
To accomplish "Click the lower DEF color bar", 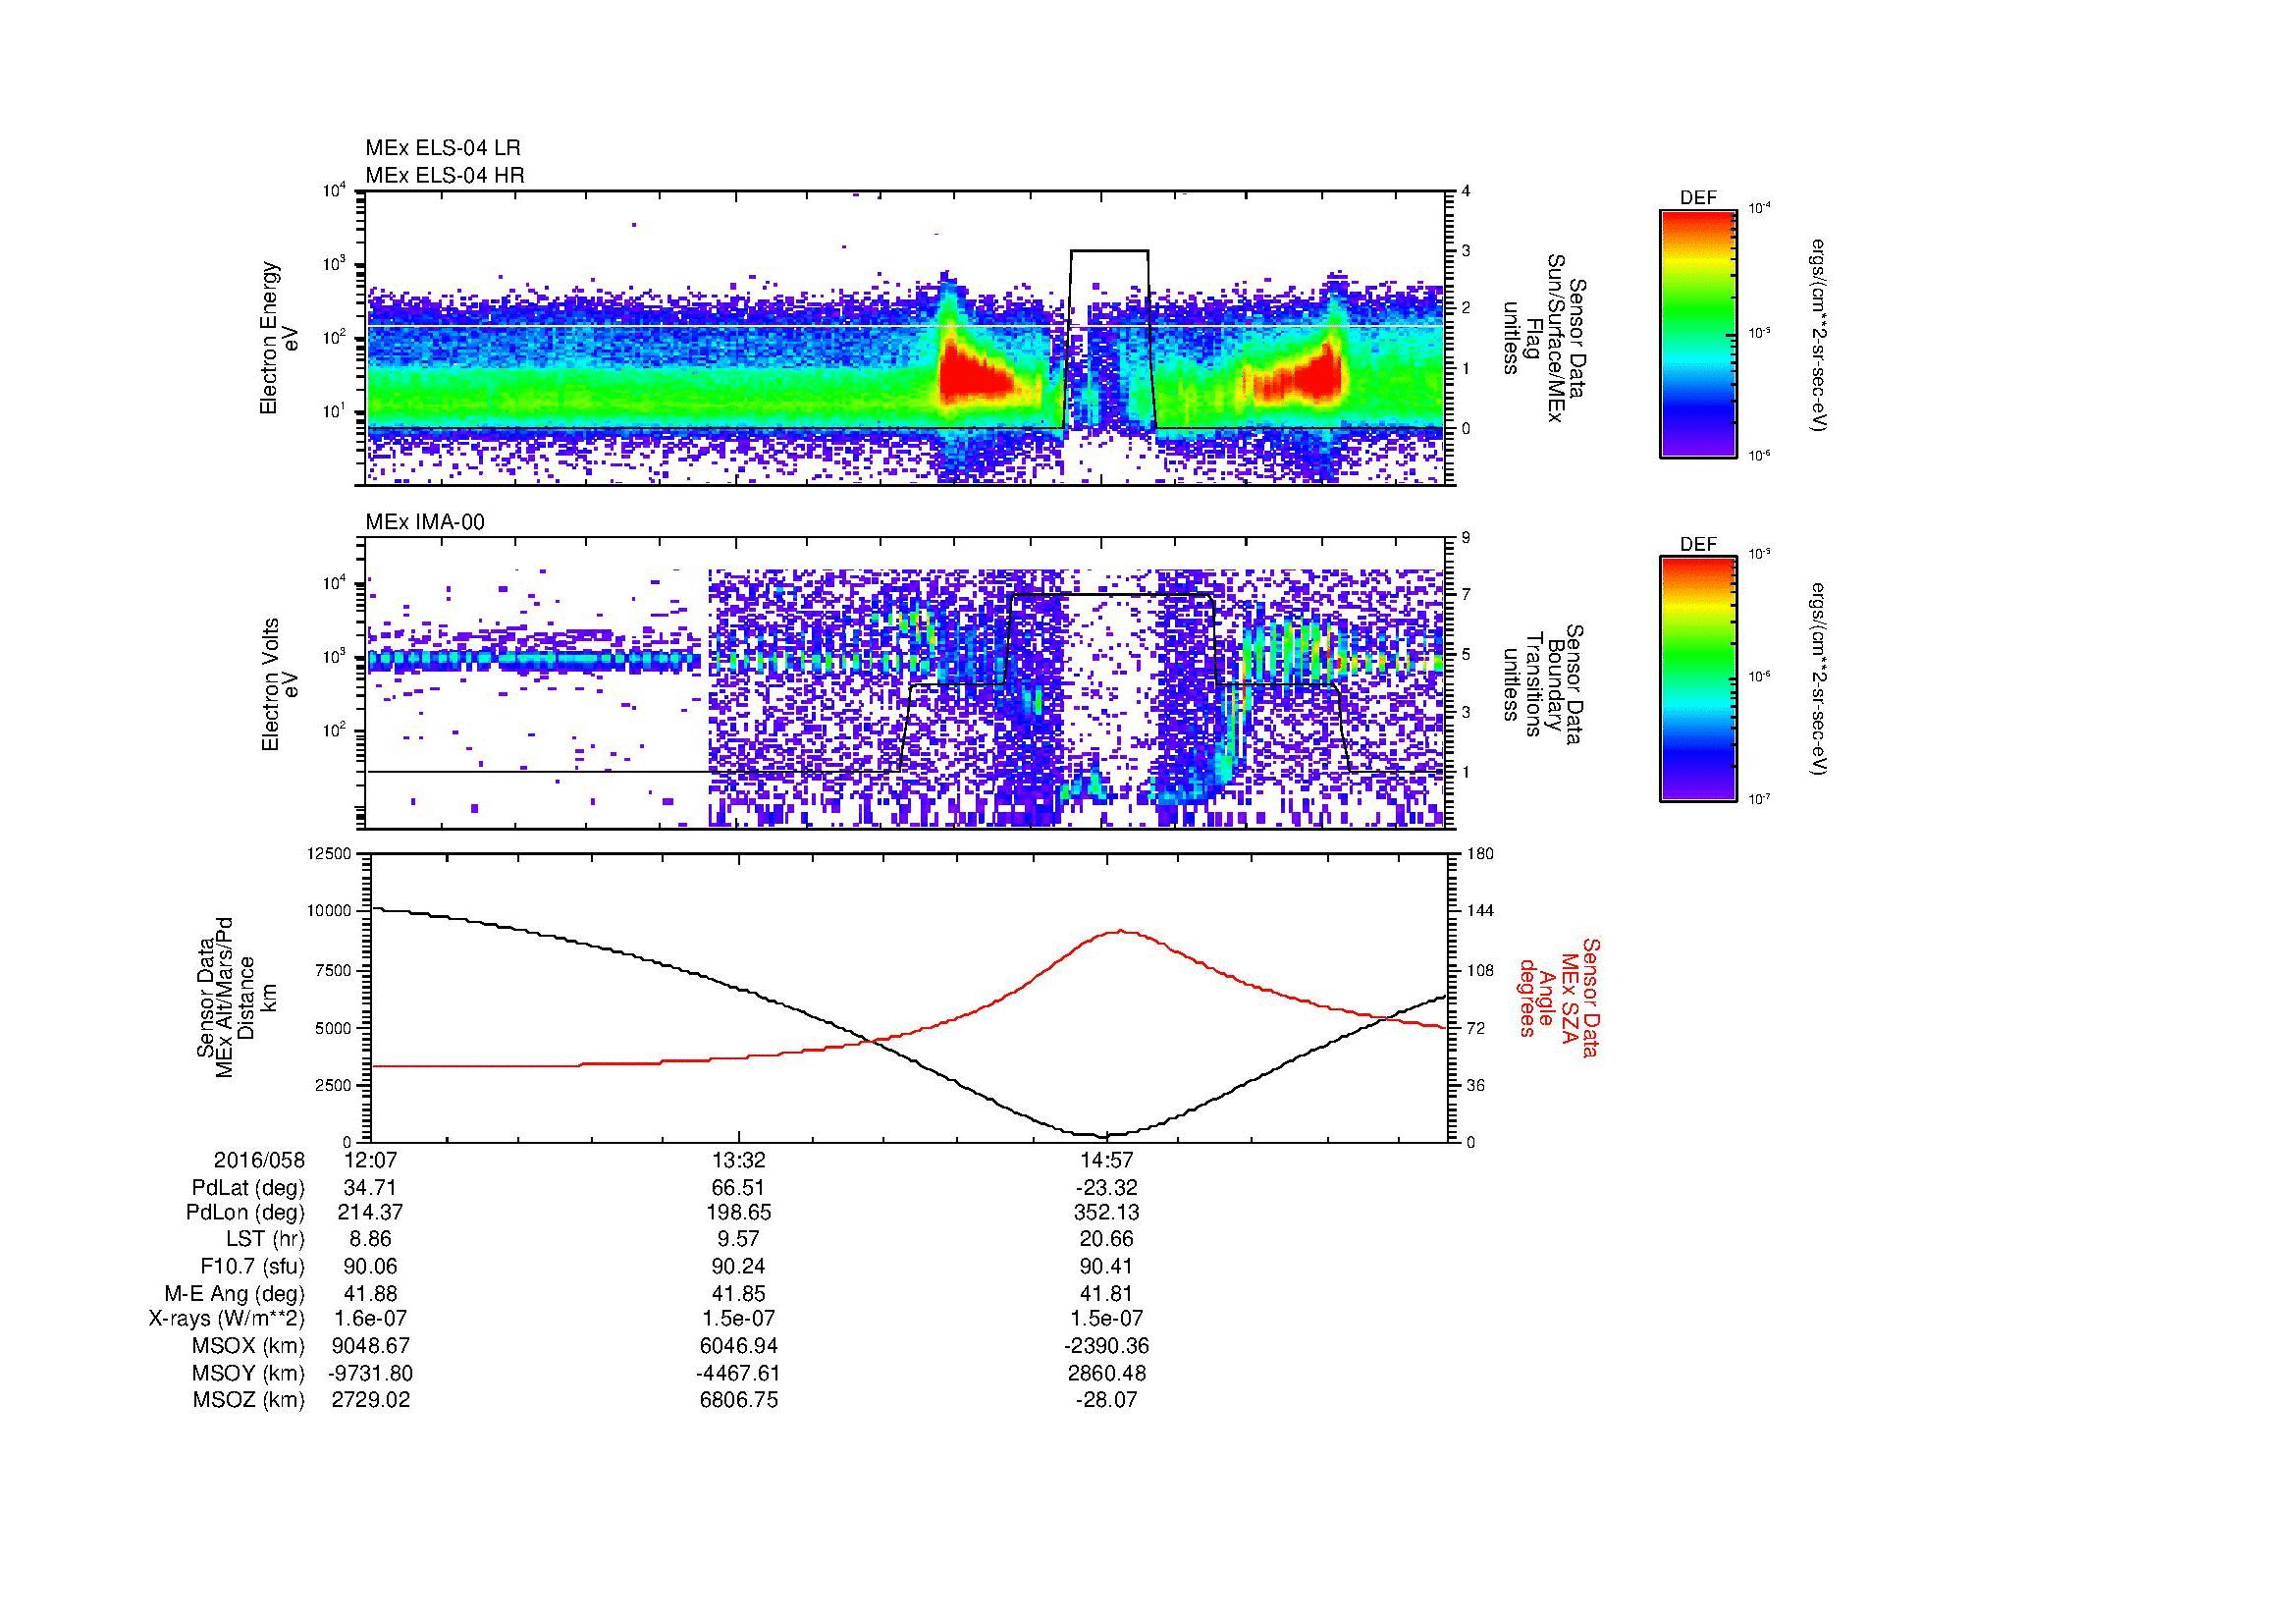I will 1698,679.
